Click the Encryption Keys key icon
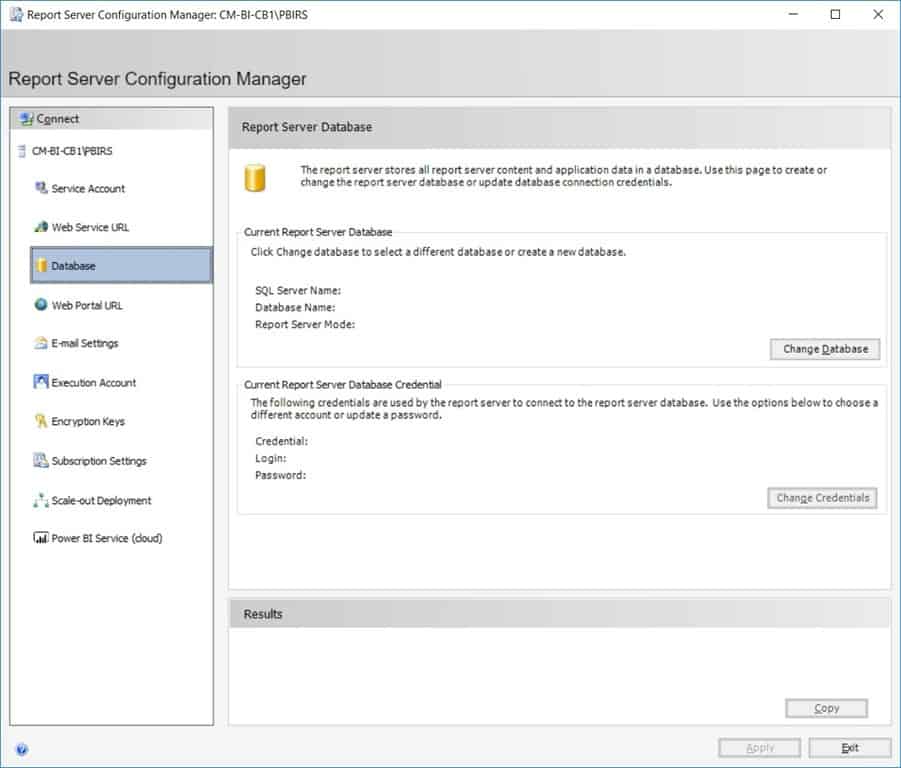 click(x=41, y=421)
